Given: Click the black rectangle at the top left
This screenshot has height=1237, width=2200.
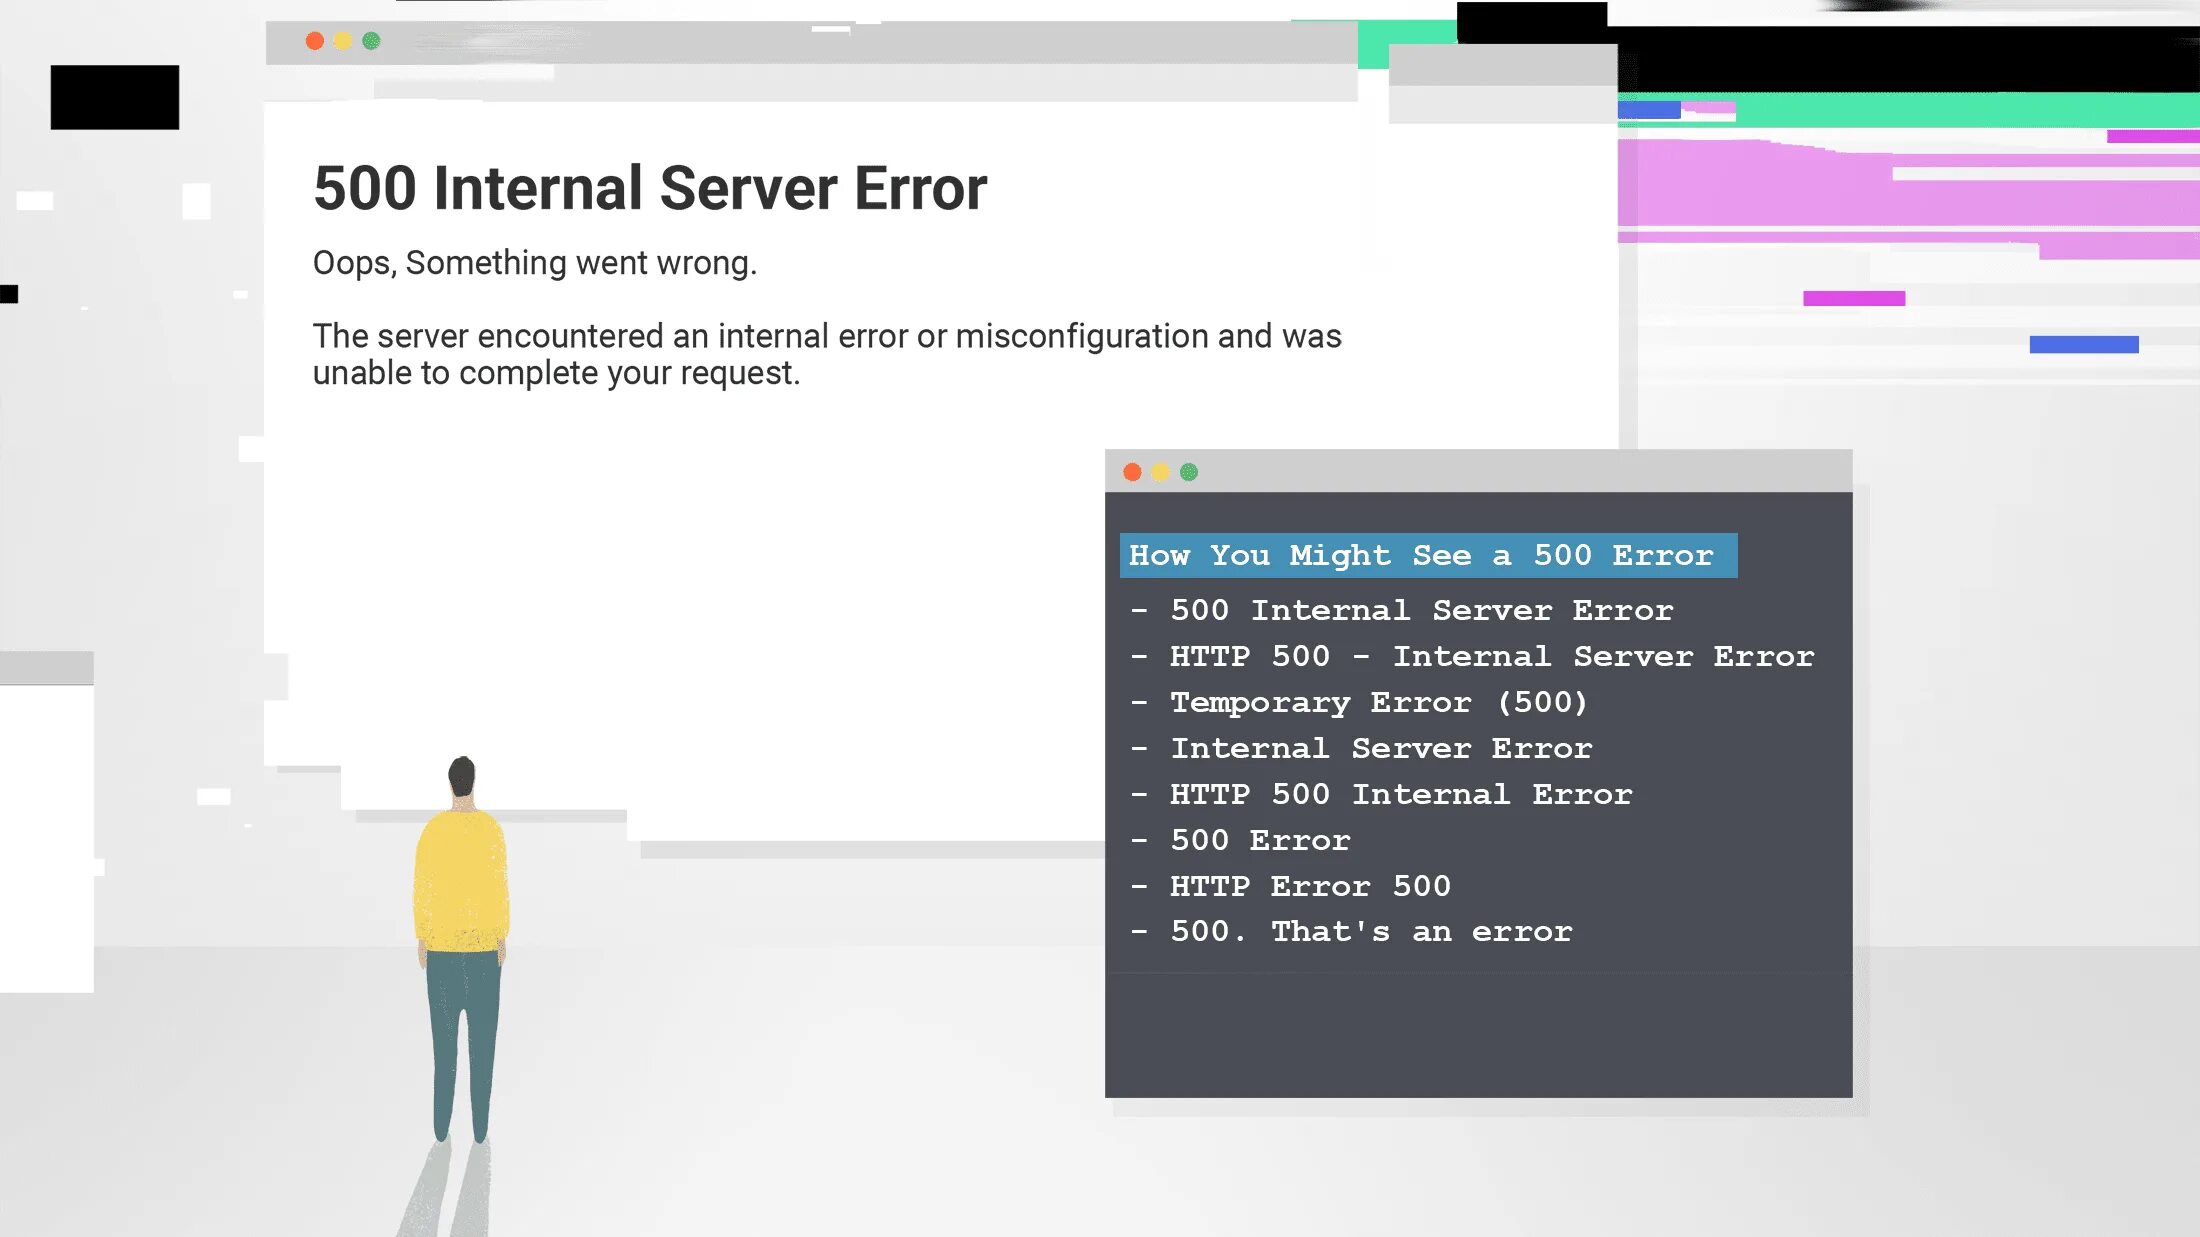Looking at the screenshot, I should 115,97.
